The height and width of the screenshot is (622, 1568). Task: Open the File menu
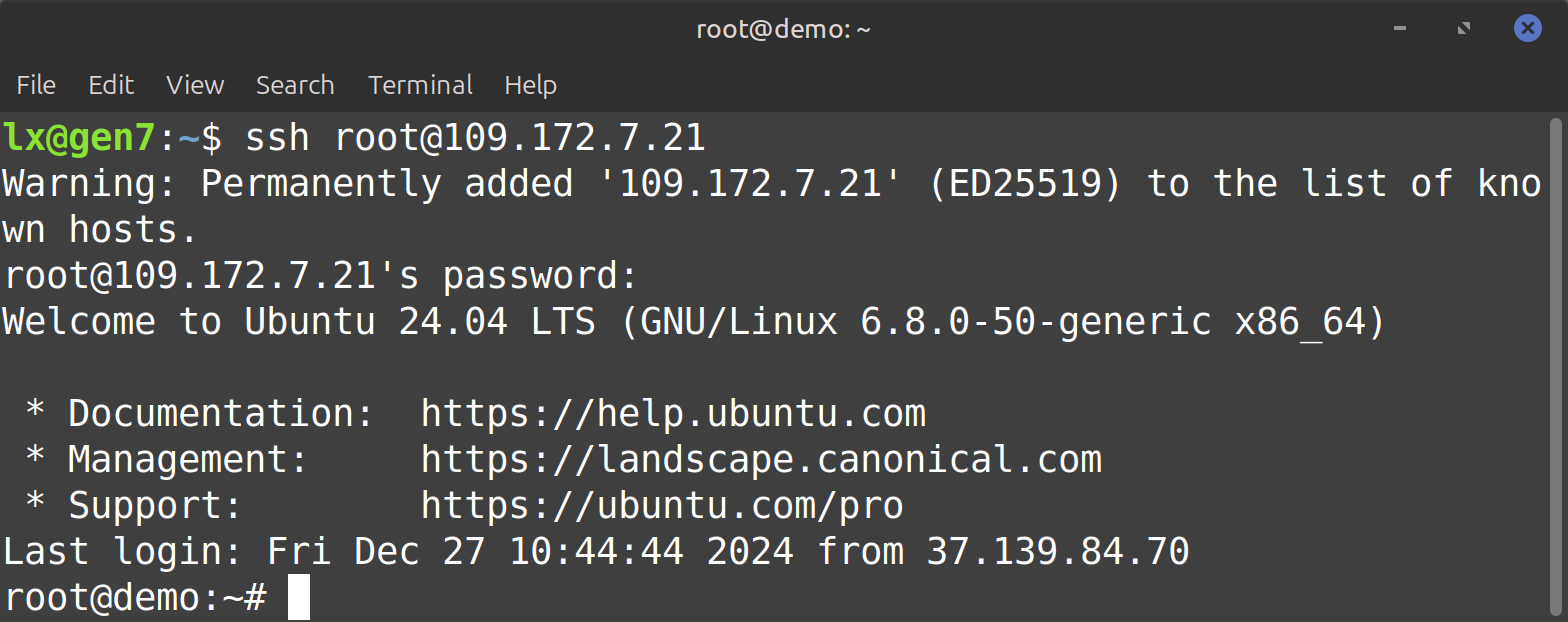click(x=36, y=86)
